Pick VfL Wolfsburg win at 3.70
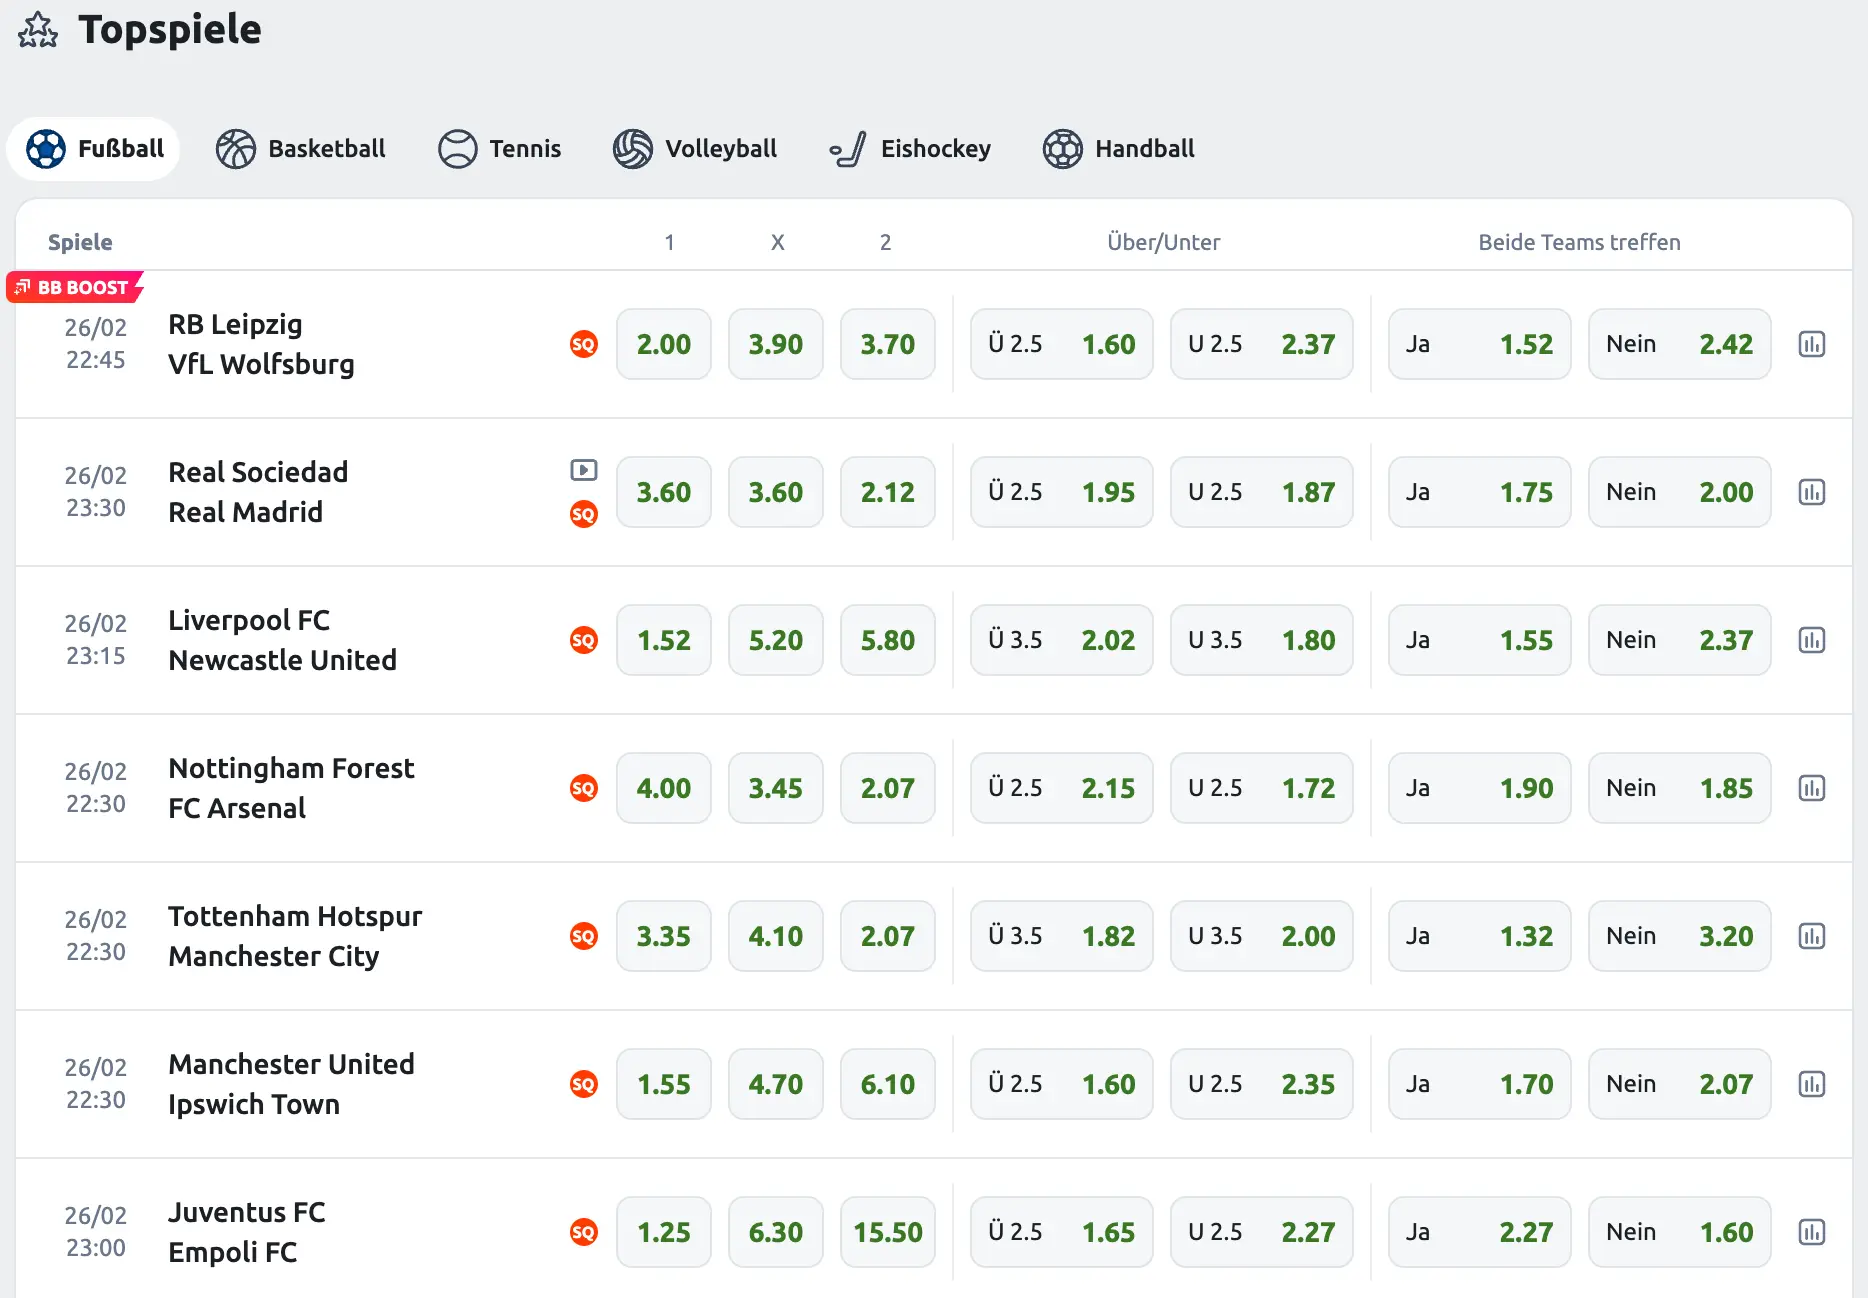Image resolution: width=1868 pixels, height=1298 pixels. (888, 344)
